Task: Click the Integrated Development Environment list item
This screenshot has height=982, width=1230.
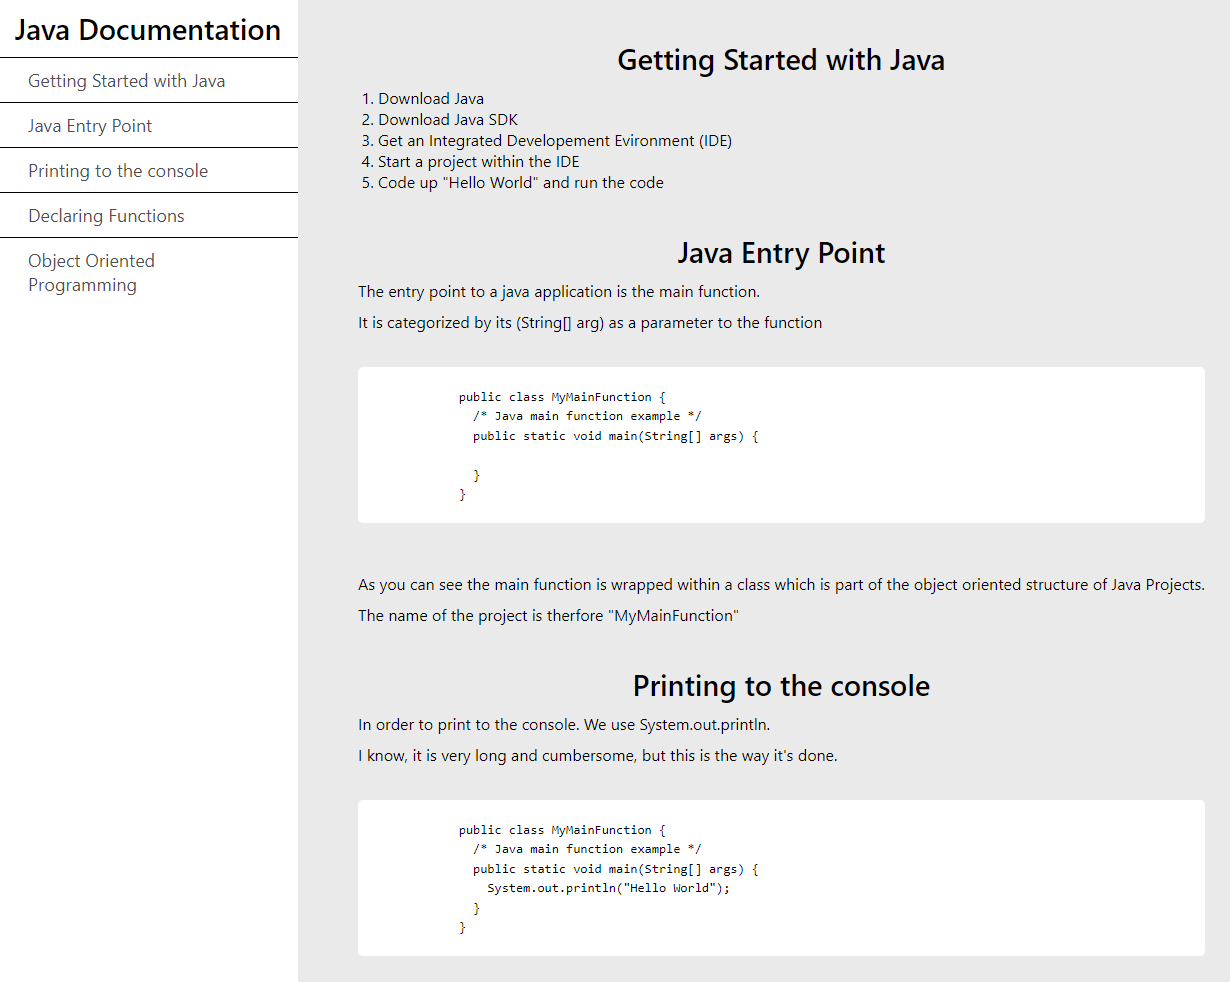Action: 554,141
